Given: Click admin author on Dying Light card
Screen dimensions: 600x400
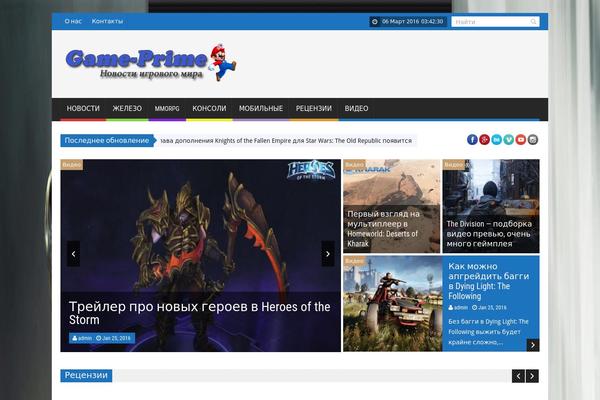Looking at the screenshot, I should tap(458, 307).
